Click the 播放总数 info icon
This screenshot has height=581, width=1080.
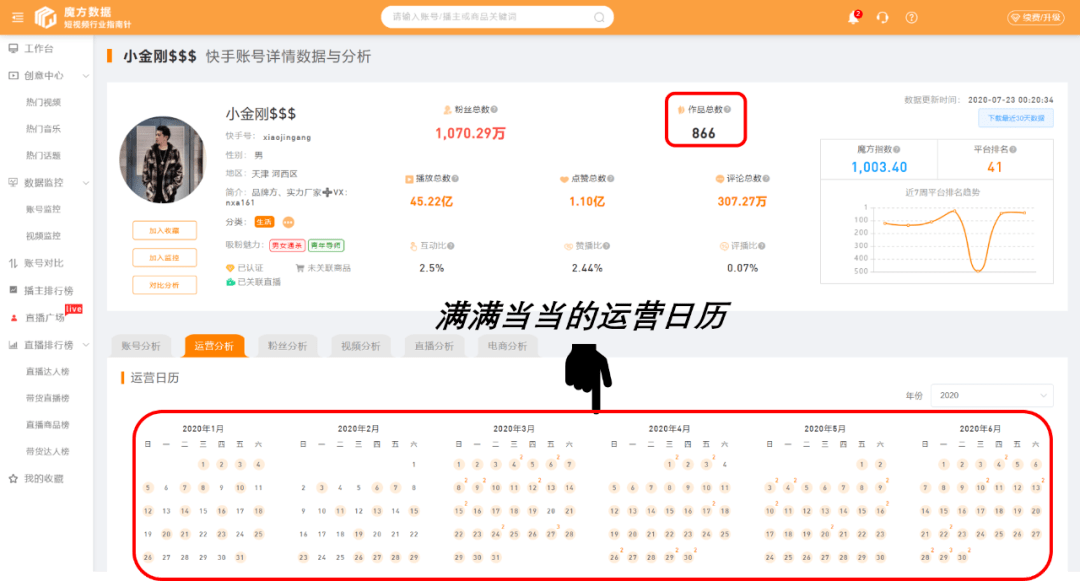click(455, 178)
